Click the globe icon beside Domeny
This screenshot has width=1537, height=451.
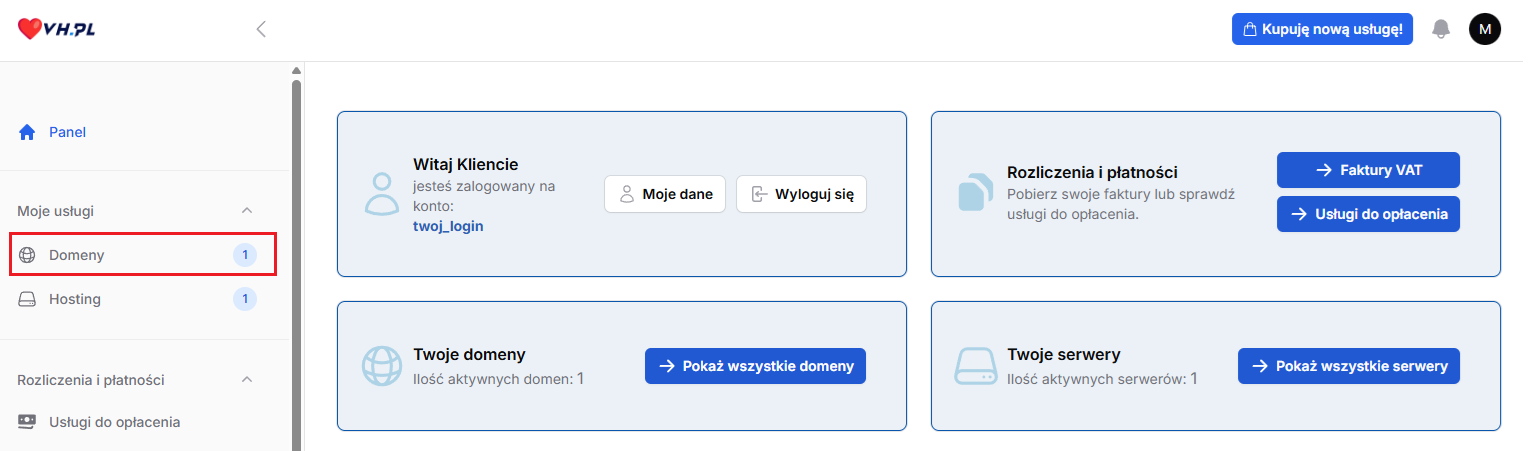27,255
